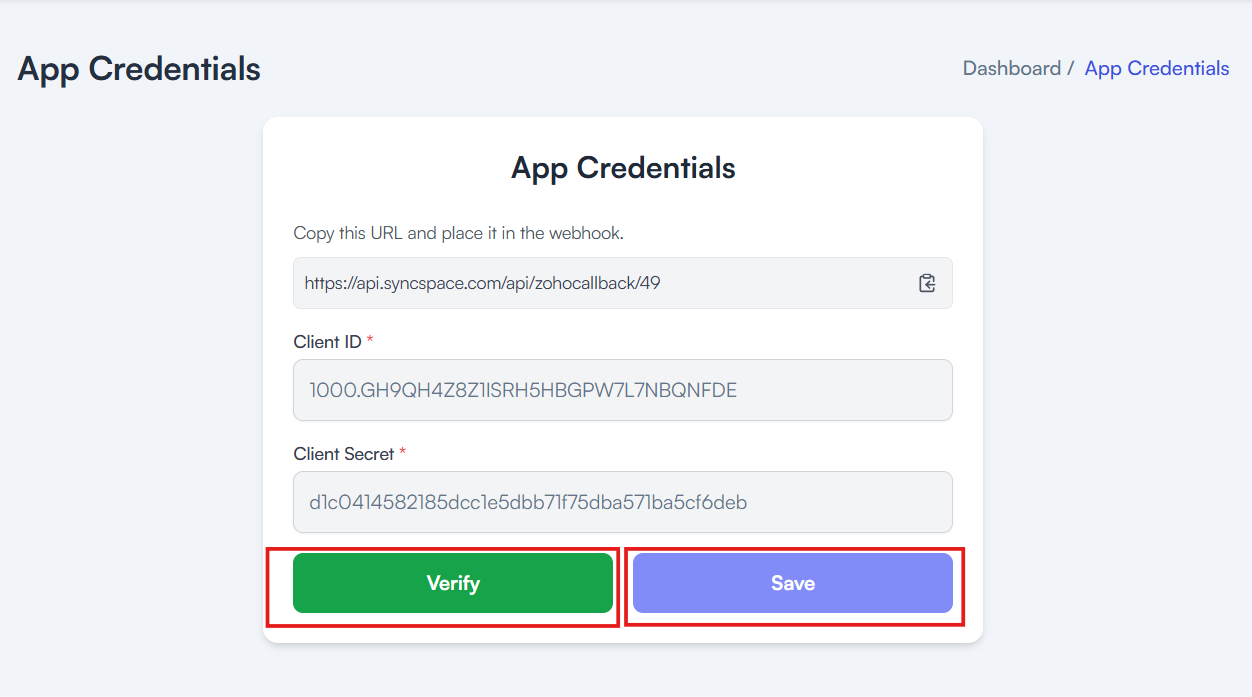Copy the webhook URL with clipboard icon
The width and height of the screenshot is (1252, 697).
coord(927,283)
